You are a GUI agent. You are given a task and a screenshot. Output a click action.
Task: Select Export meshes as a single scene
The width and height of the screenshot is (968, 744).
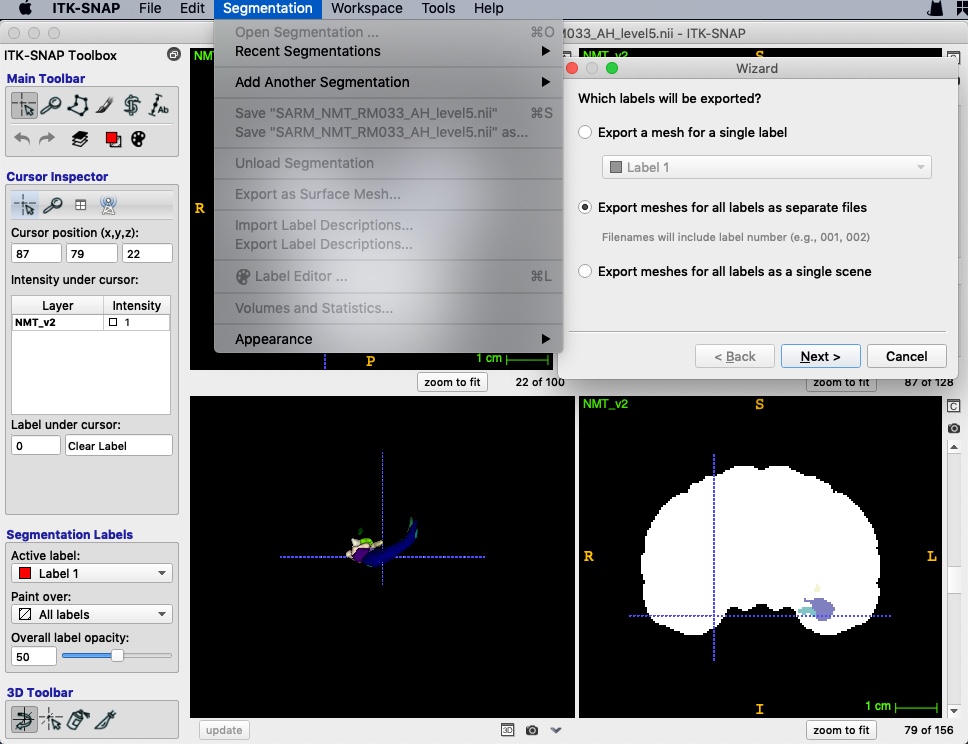(586, 272)
